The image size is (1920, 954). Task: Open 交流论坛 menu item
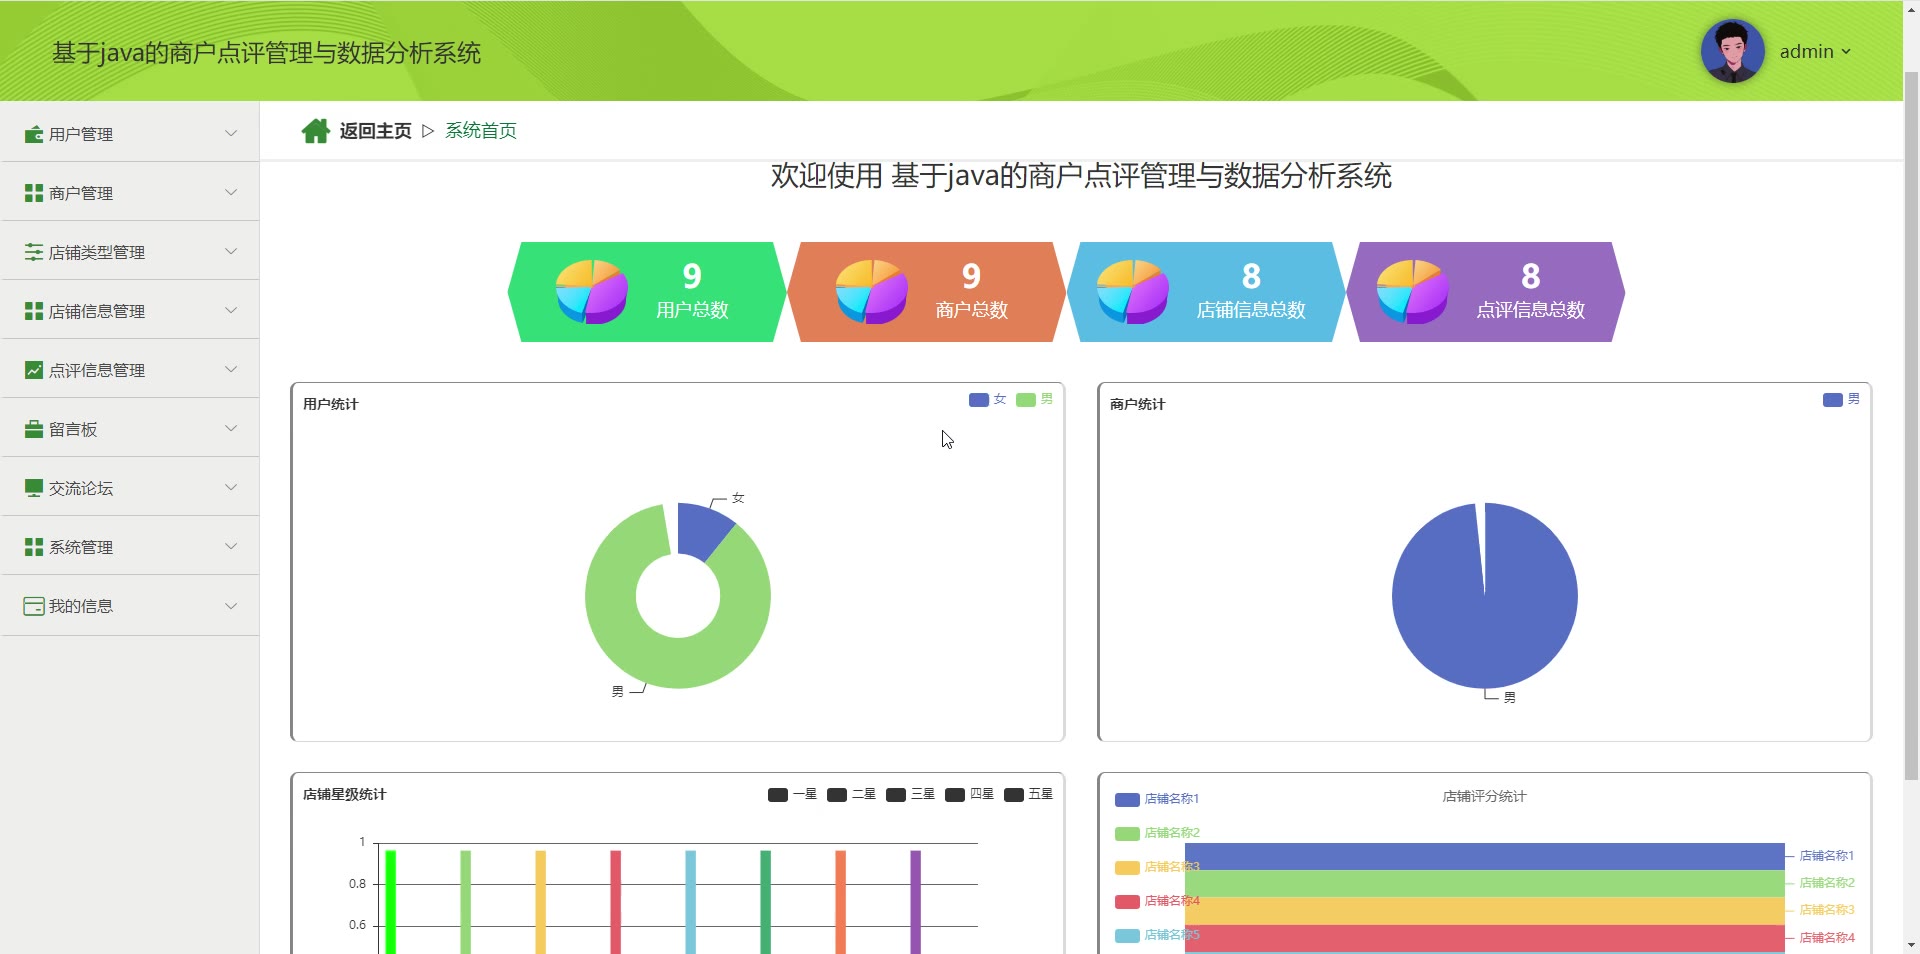(x=130, y=487)
